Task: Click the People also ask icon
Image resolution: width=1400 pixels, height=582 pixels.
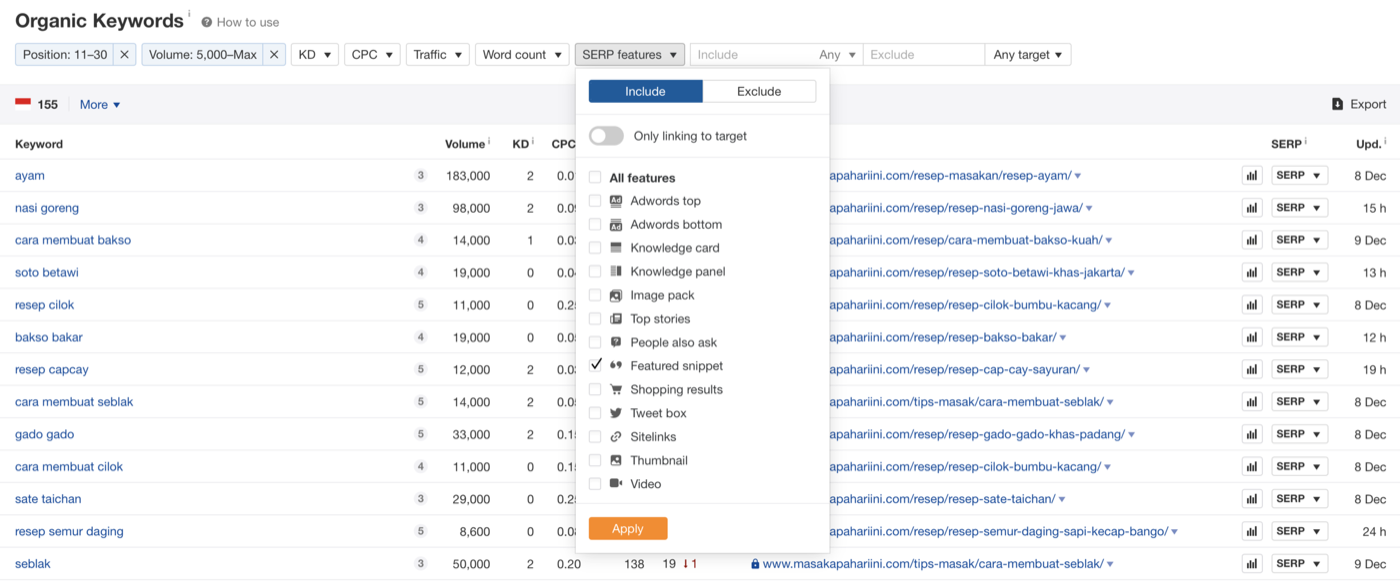Action: (616, 342)
